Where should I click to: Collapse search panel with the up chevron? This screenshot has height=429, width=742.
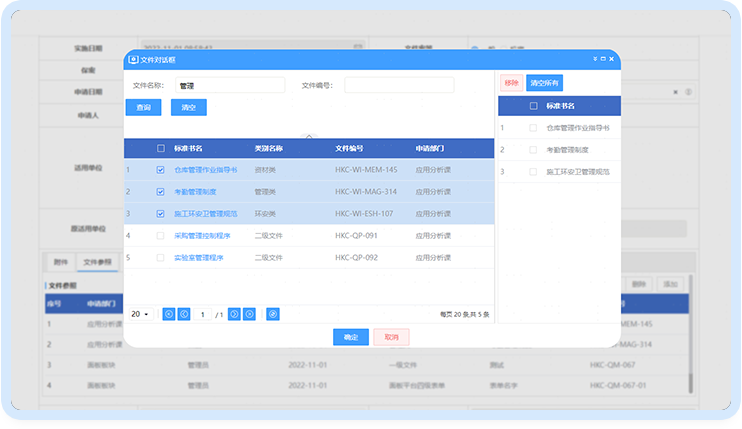[x=309, y=134]
